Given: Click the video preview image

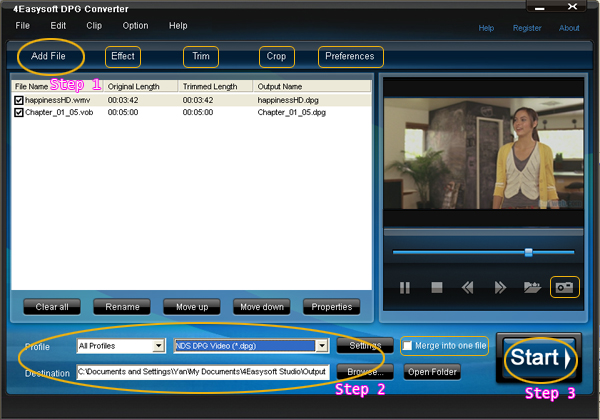Looking at the screenshot, I should (x=484, y=153).
